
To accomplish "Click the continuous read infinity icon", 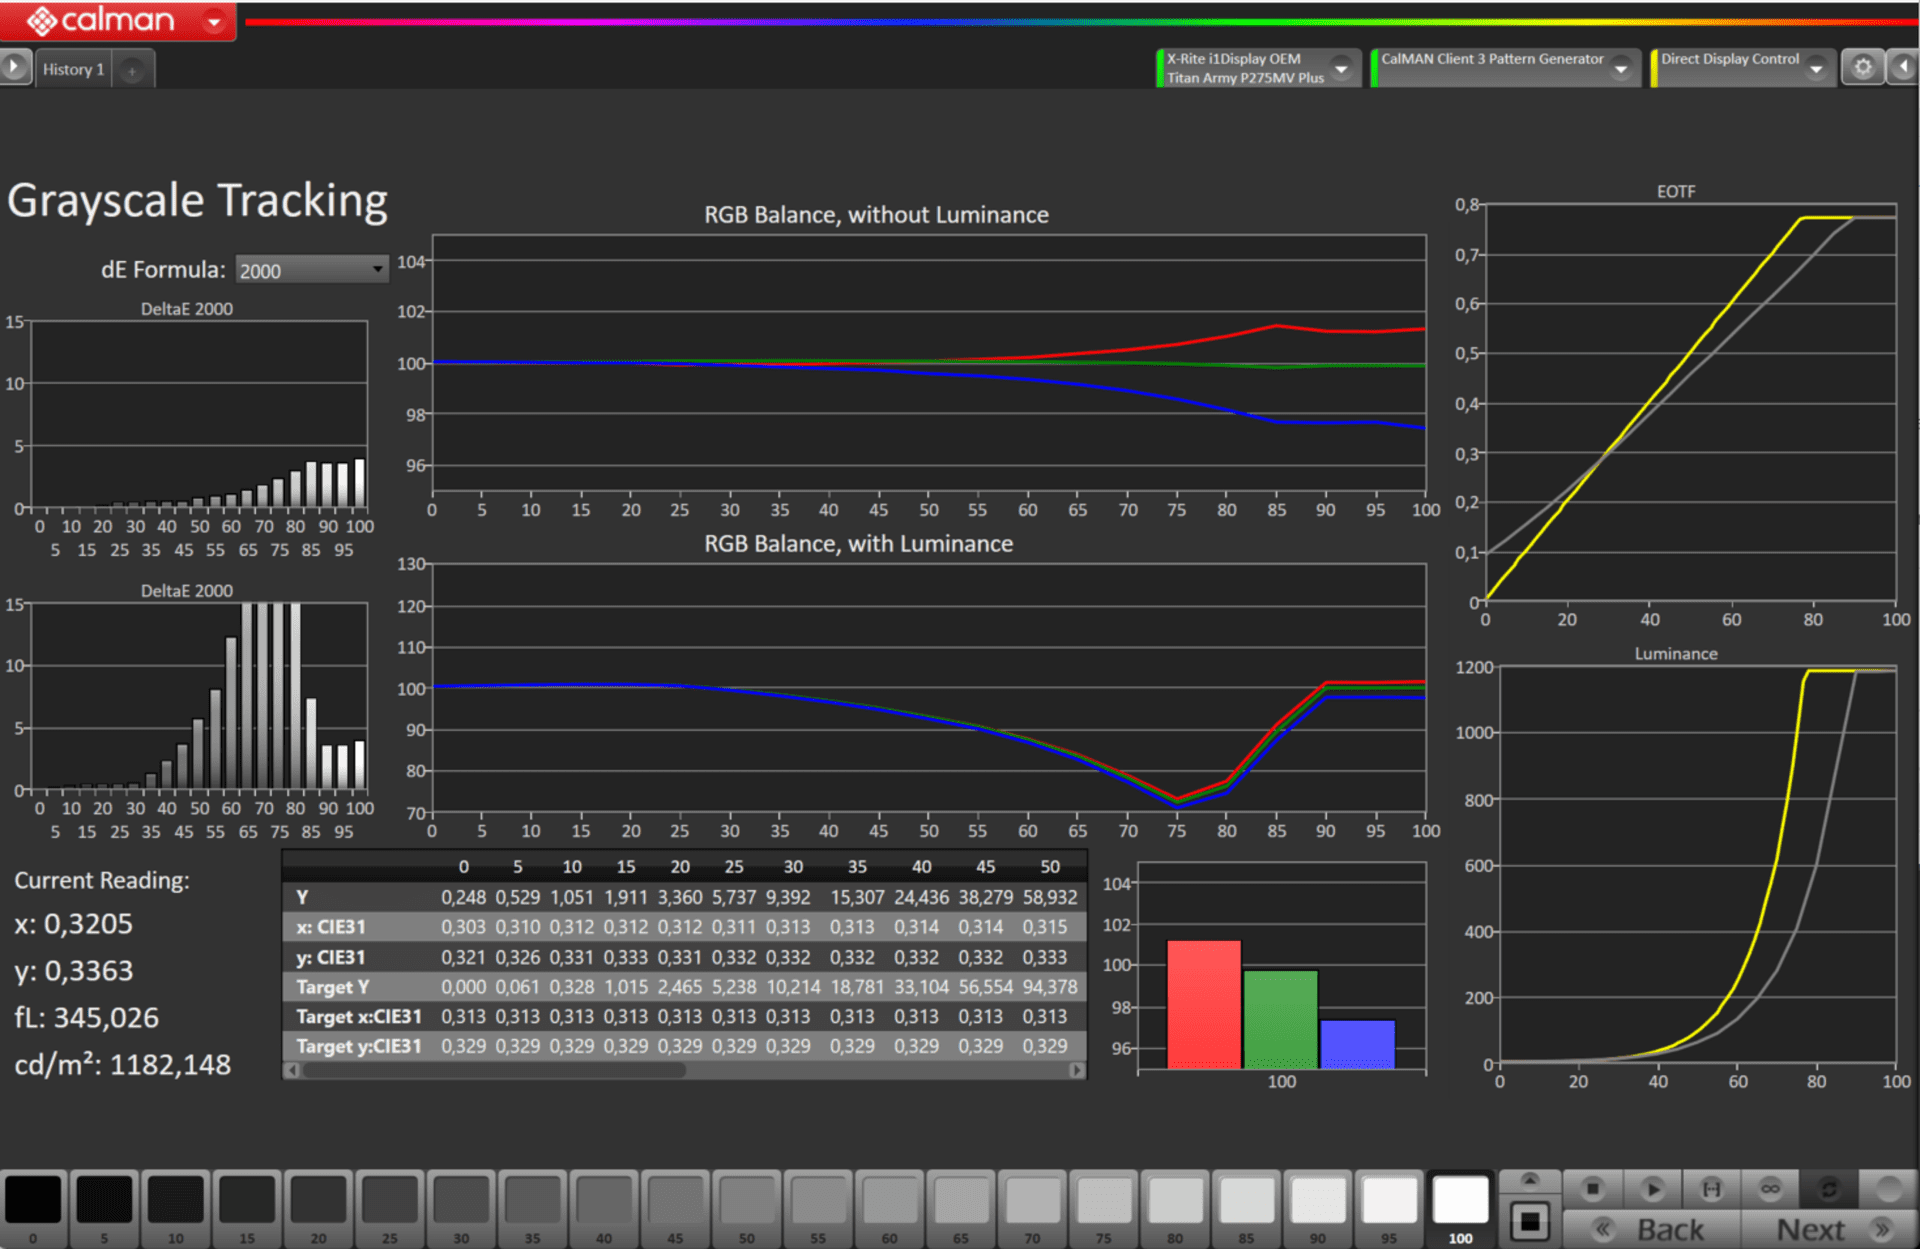I will 1770,1189.
